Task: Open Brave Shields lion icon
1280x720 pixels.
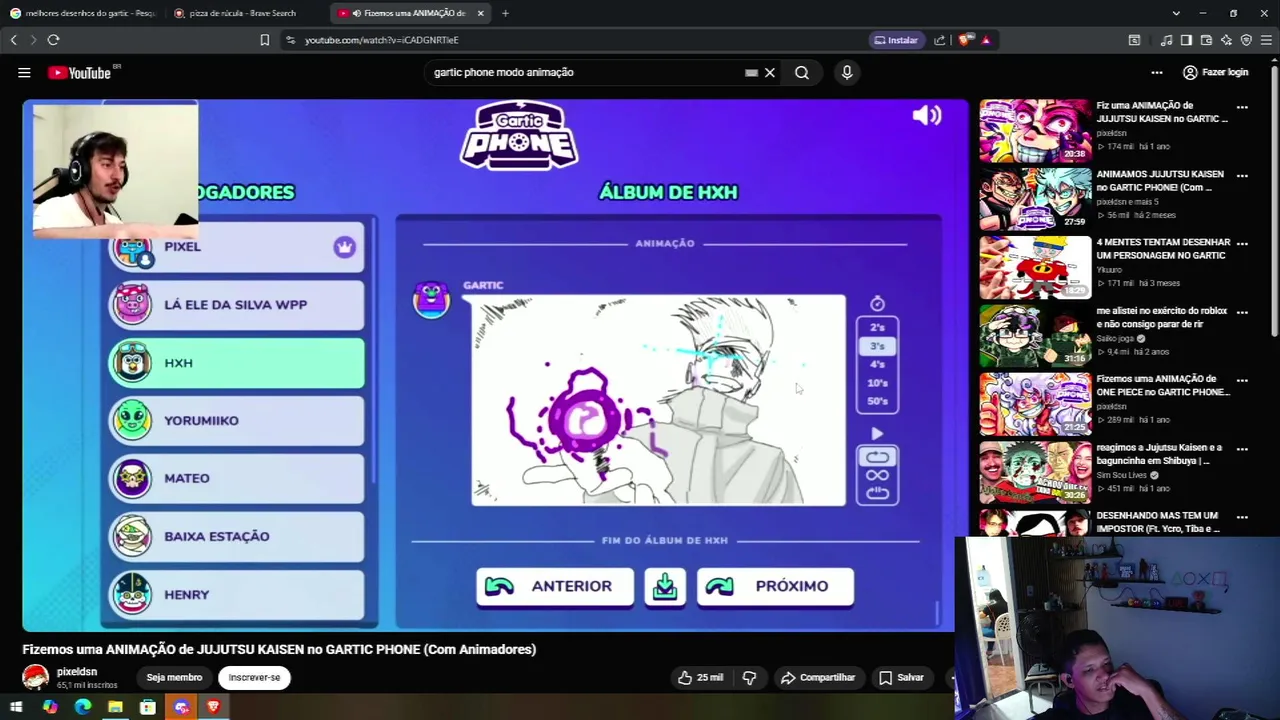Action: coord(964,40)
